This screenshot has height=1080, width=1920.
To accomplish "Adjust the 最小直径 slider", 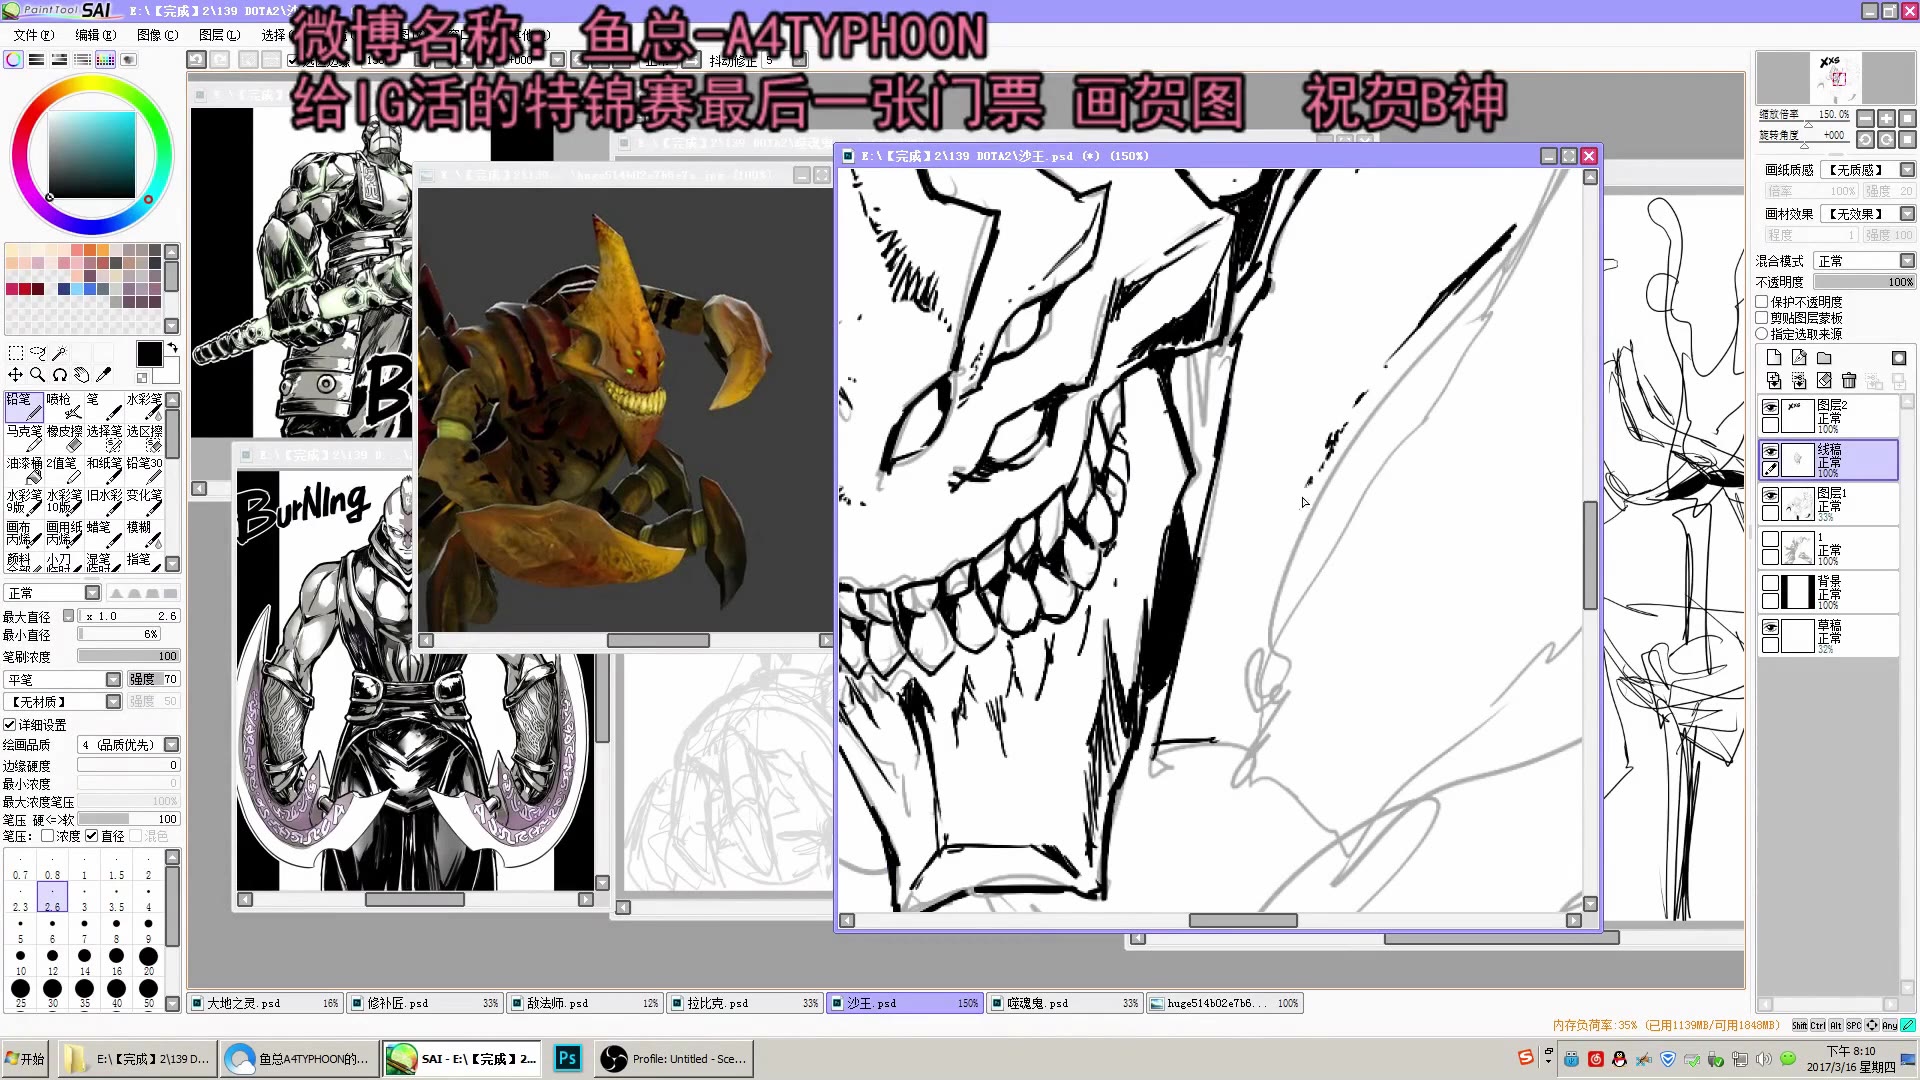I will click(119, 634).
